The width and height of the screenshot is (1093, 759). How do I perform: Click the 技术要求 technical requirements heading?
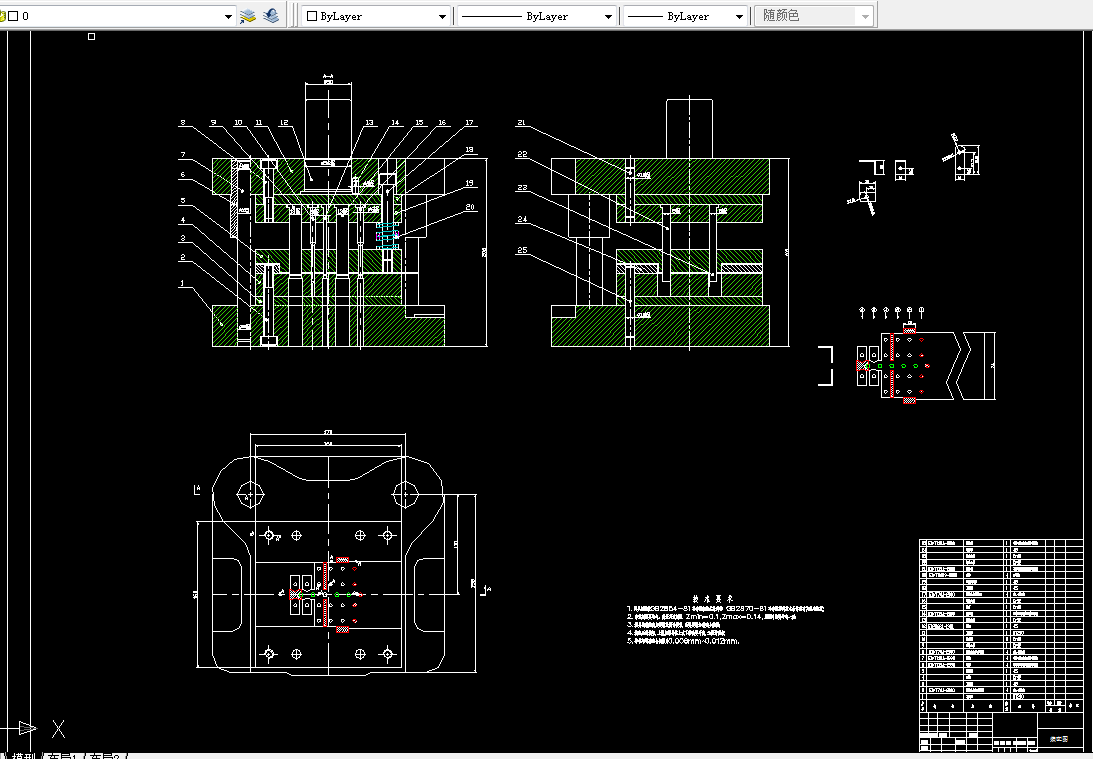pyautogui.click(x=712, y=599)
